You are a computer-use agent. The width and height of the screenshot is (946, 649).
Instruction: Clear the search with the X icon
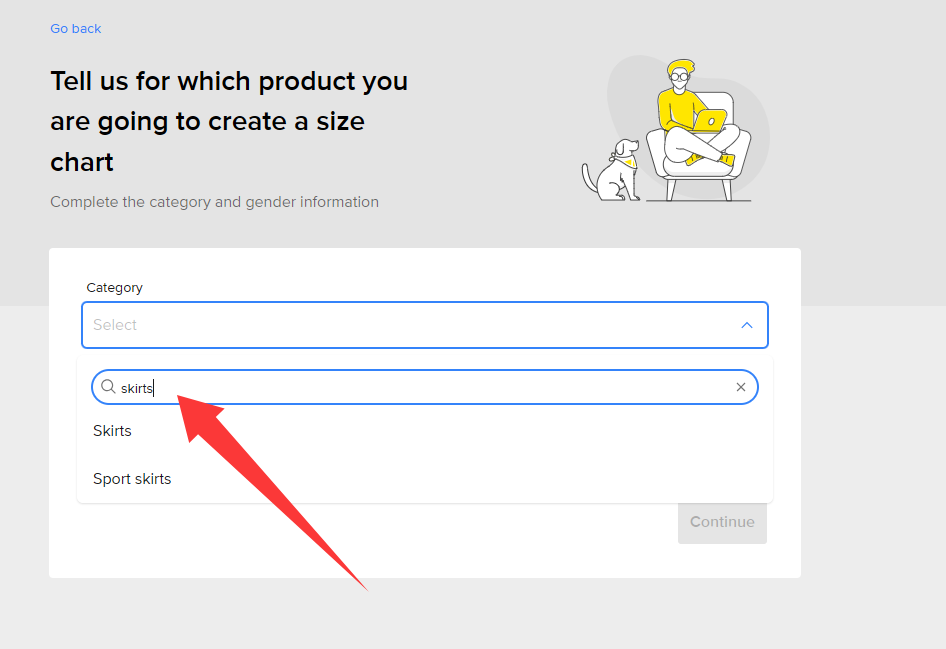point(741,387)
